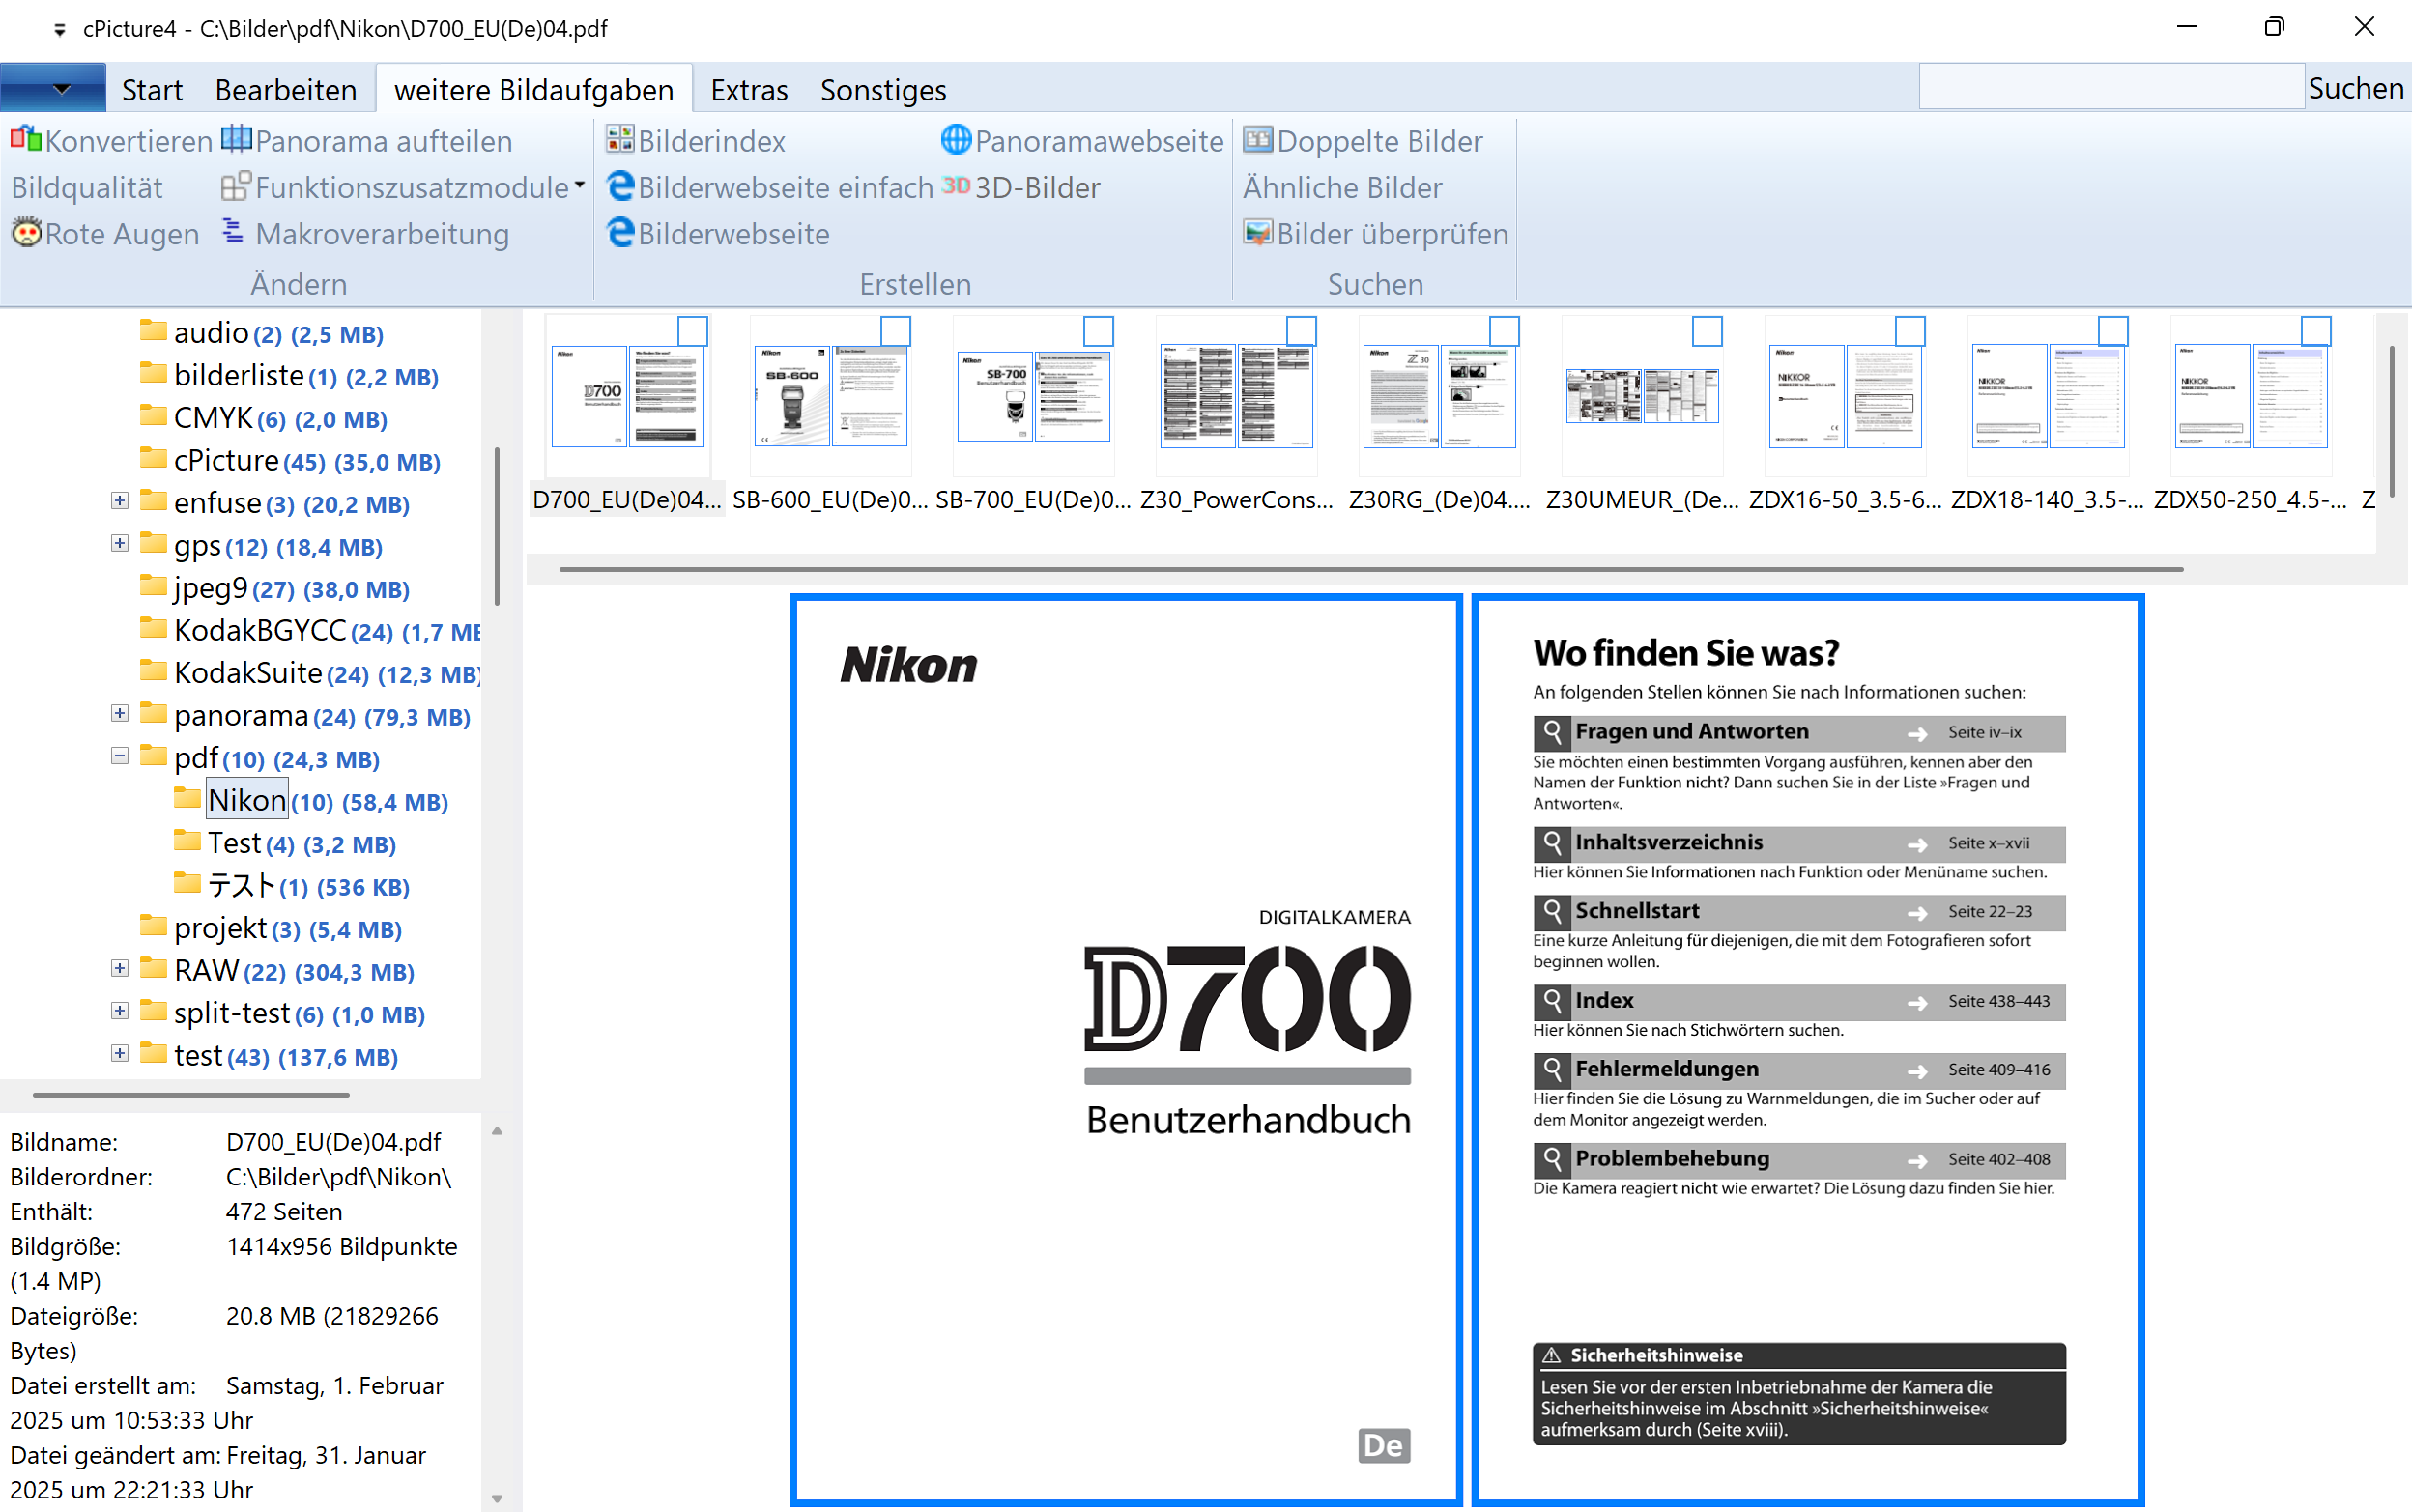Click the Konvertieren icon in the ribbon

tap(26, 140)
